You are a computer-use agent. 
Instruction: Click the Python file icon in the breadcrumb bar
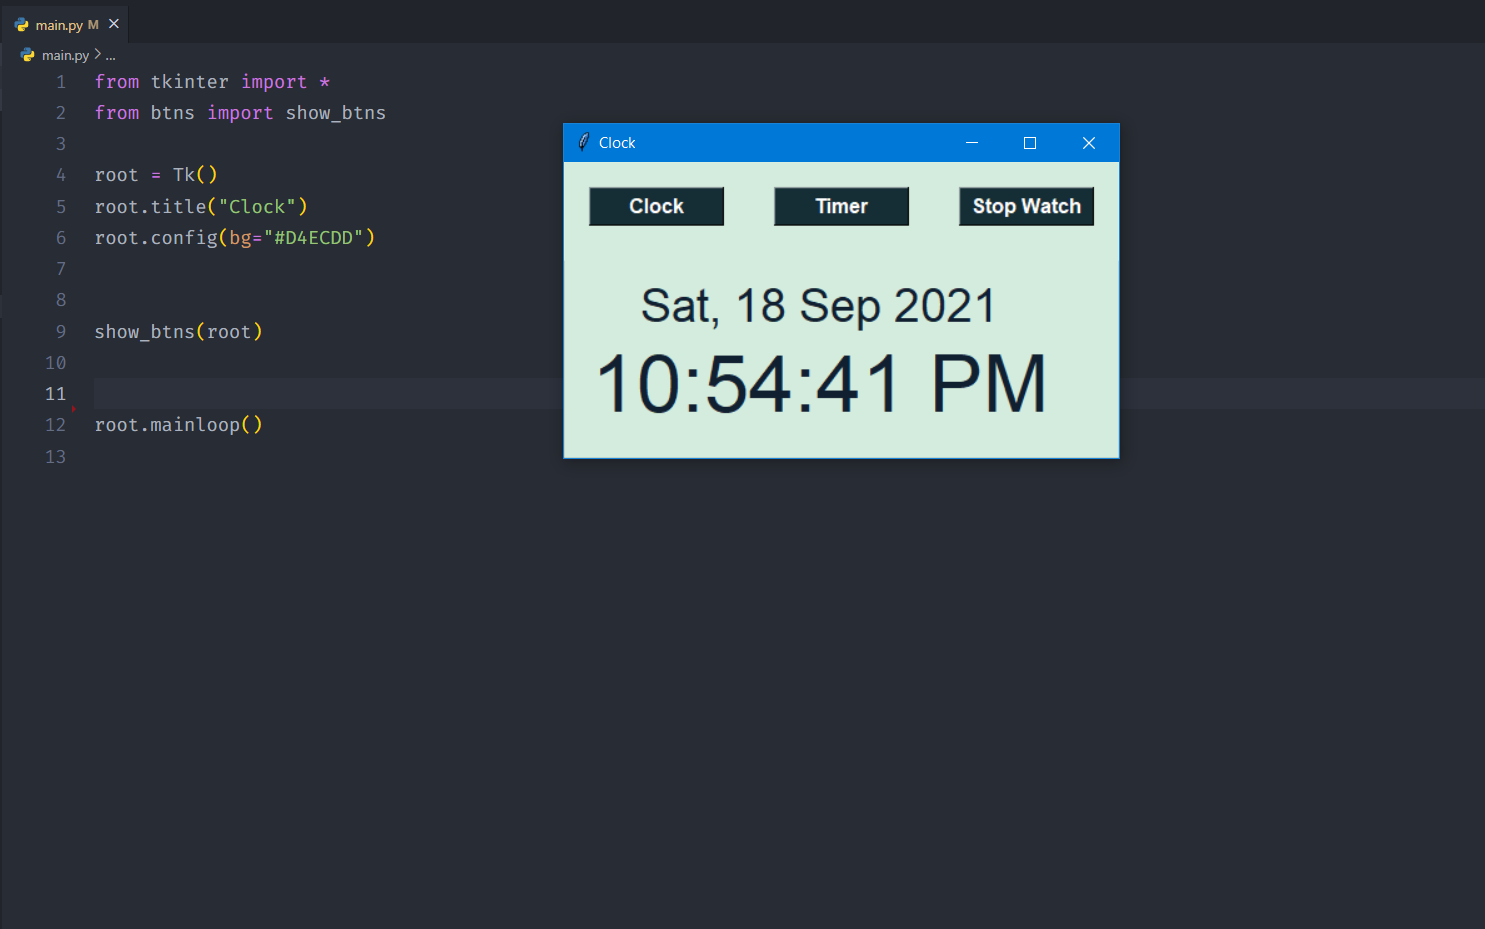click(x=27, y=55)
